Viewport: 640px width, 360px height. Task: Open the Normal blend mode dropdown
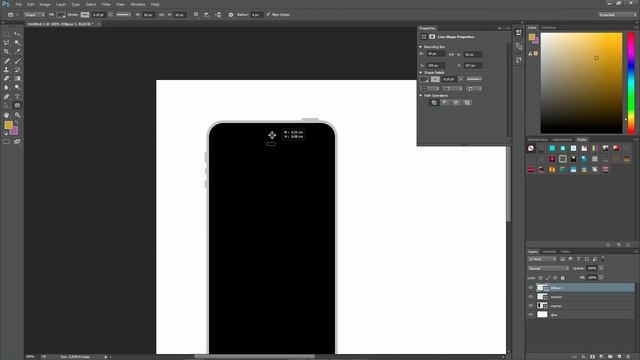pyautogui.click(x=548, y=268)
